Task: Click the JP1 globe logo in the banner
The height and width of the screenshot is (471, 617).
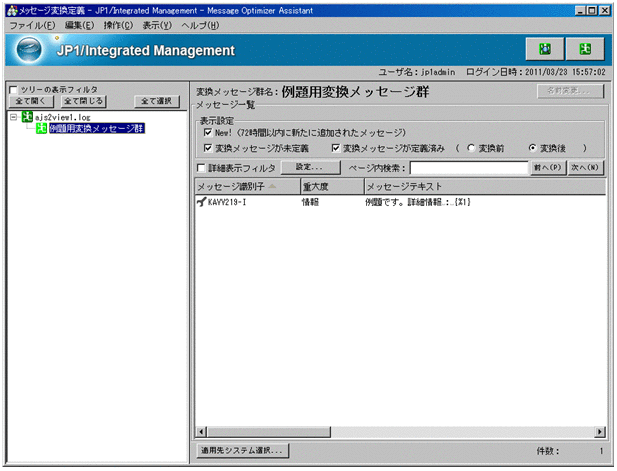Action: coord(33,50)
